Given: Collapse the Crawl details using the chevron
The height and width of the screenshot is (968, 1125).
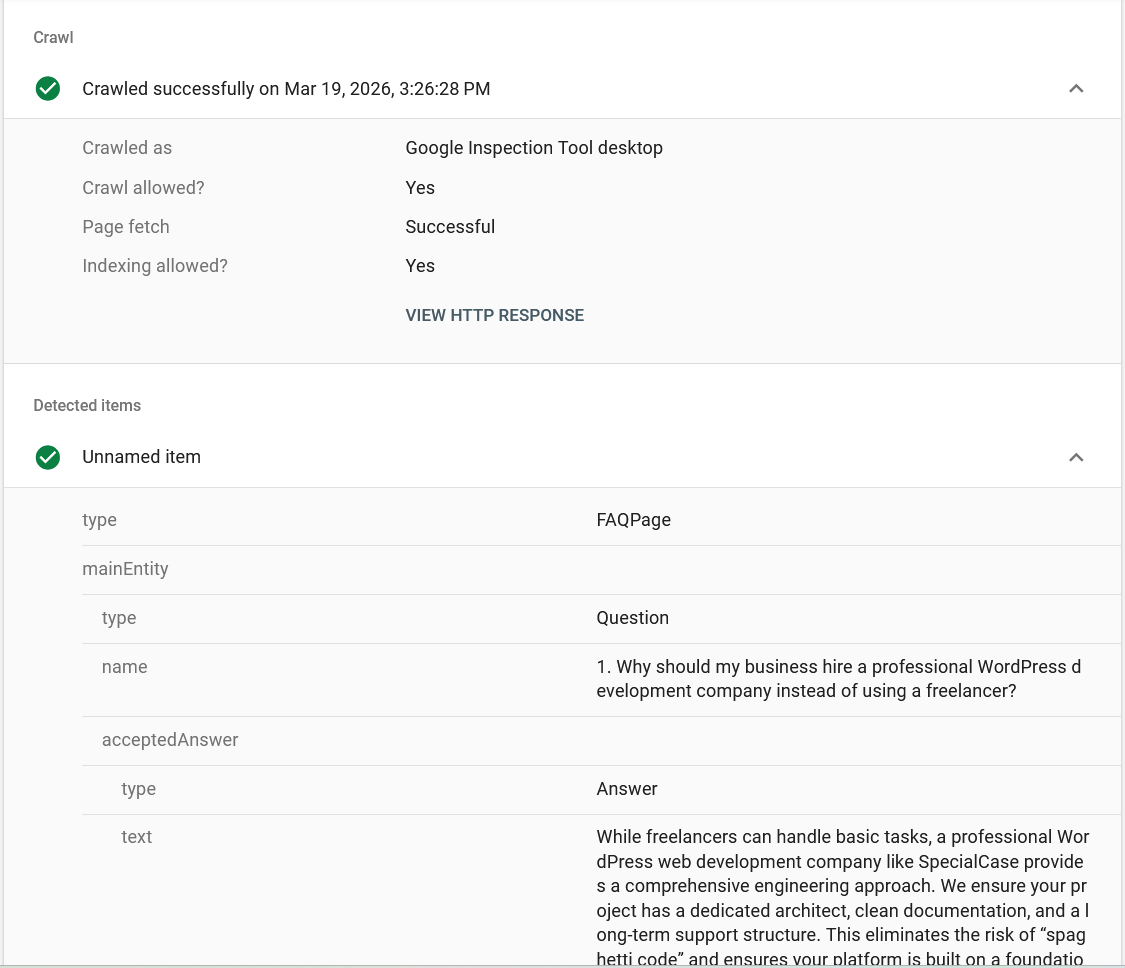Looking at the screenshot, I should click(x=1076, y=88).
